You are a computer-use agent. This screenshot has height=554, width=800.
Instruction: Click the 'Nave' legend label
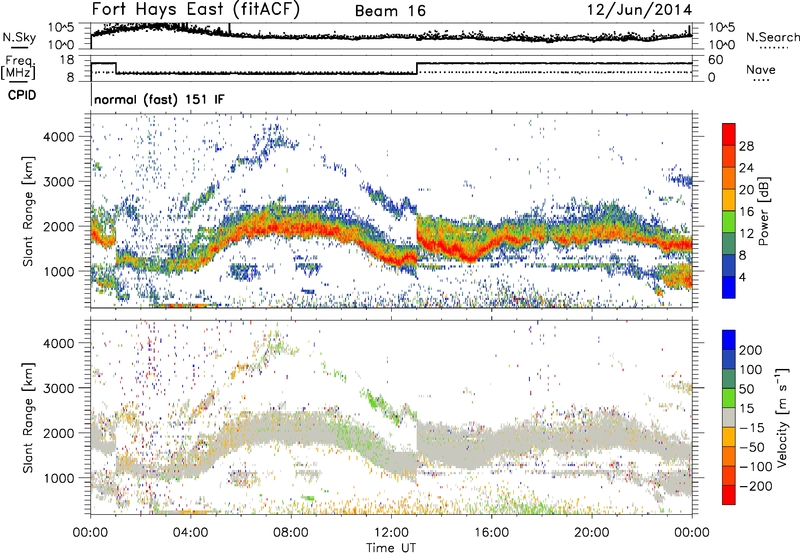click(761, 69)
